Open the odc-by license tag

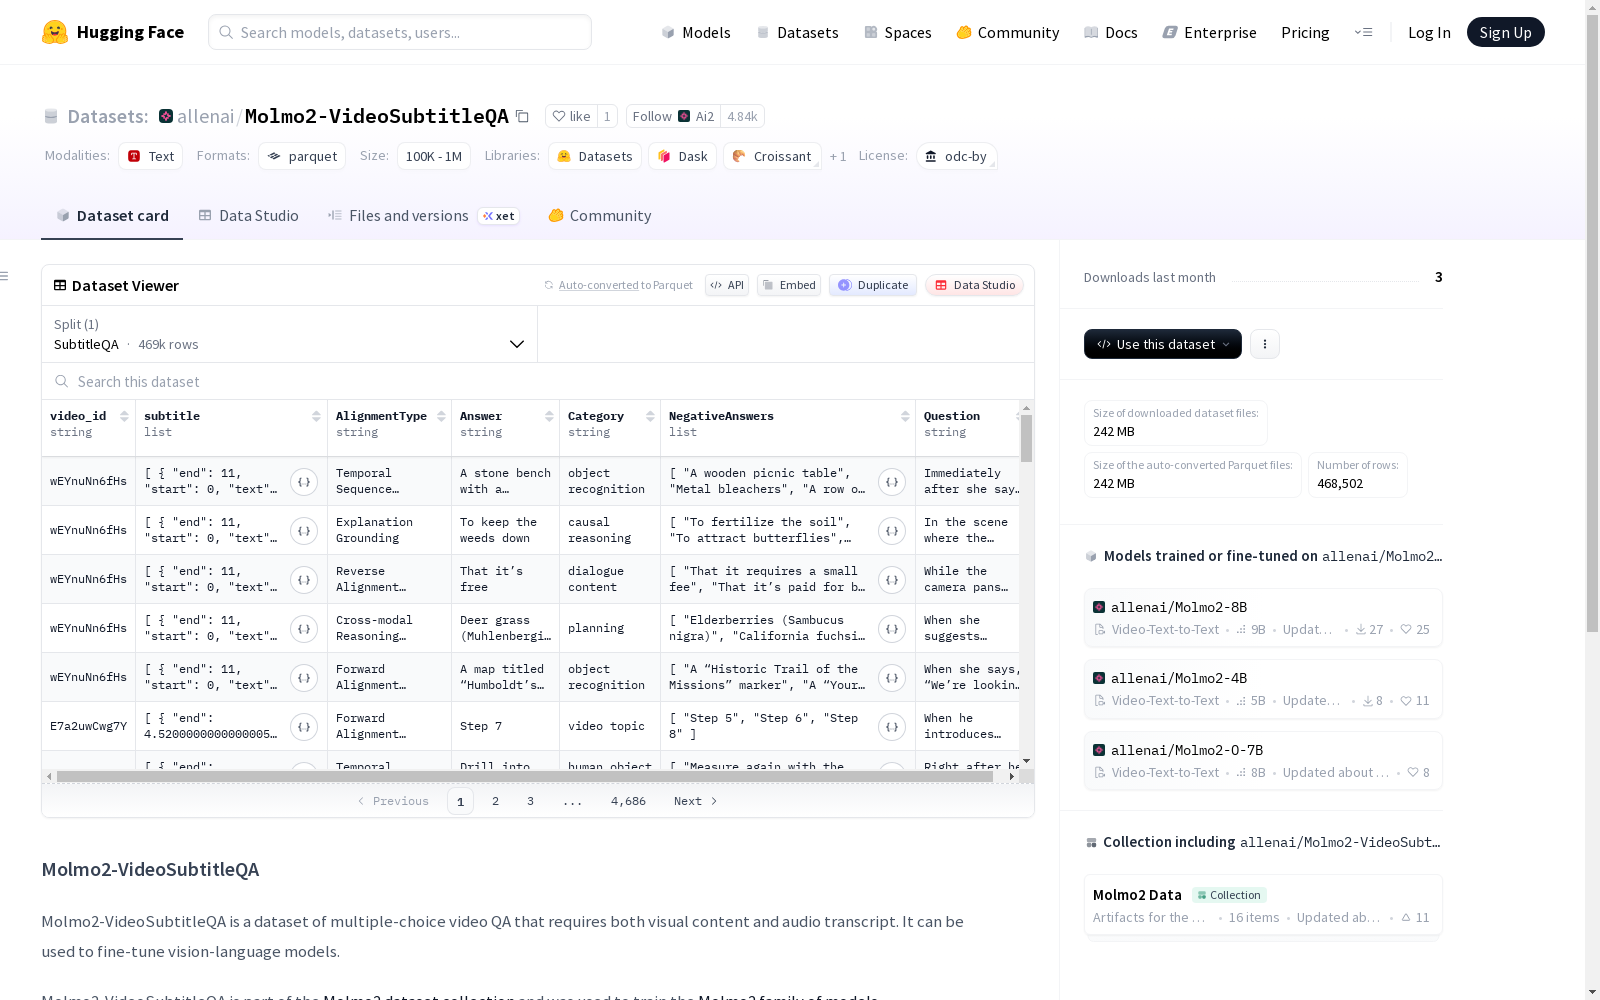[x=956, y=156]
